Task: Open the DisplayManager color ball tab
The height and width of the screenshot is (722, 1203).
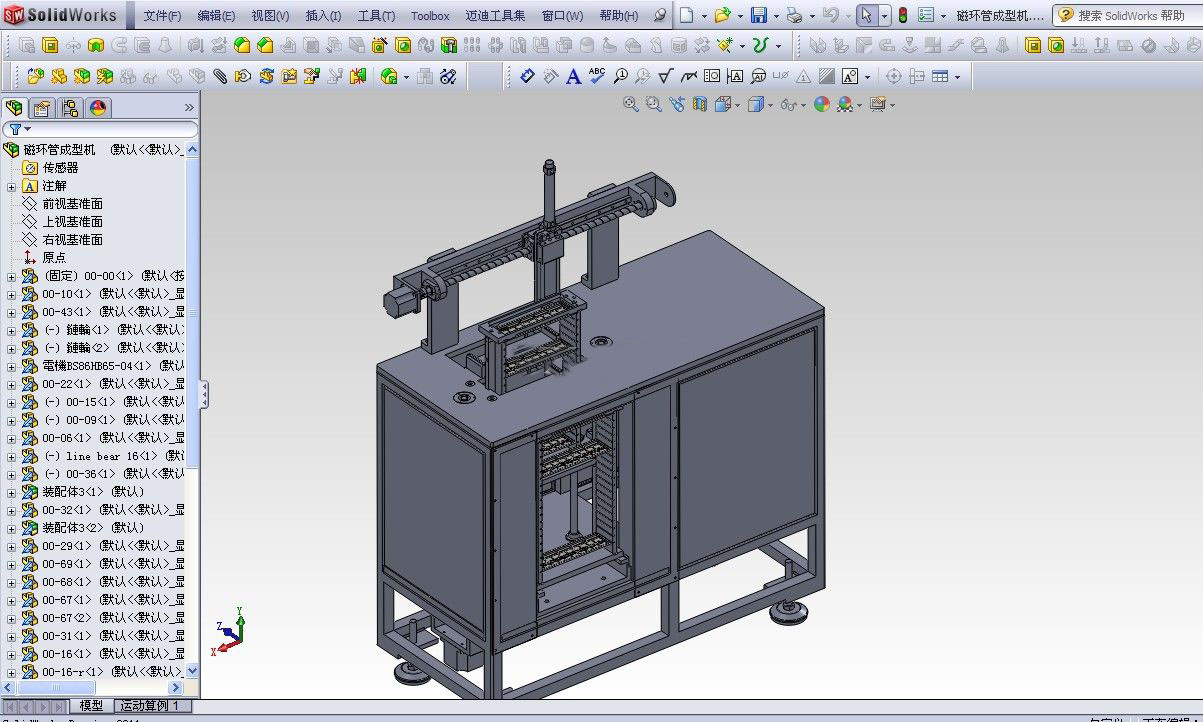Action: click(97, 108)
